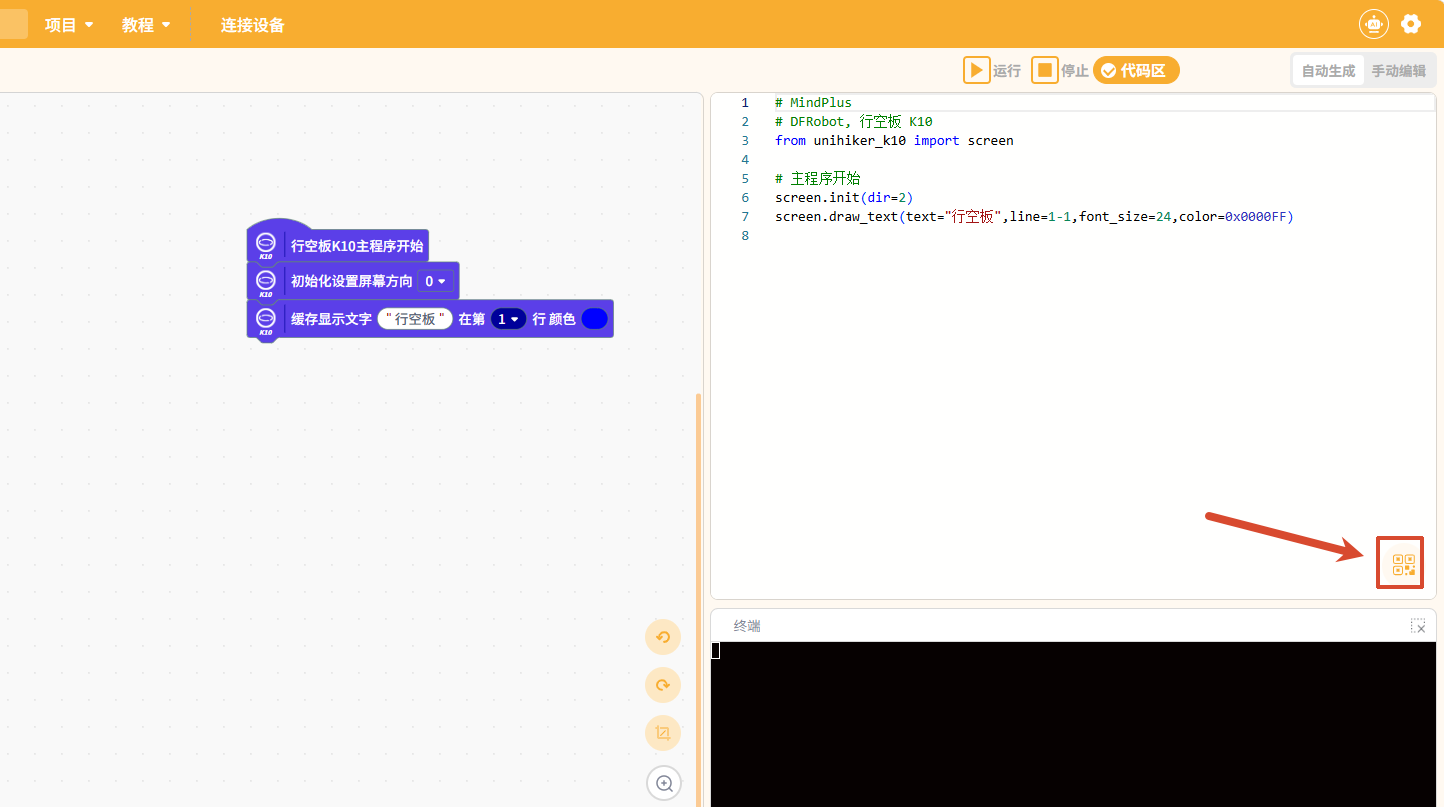This screenshot has height=807, width=1444.
Task: Click the crop icon in workspace
Action: click(x=663, y=733)
